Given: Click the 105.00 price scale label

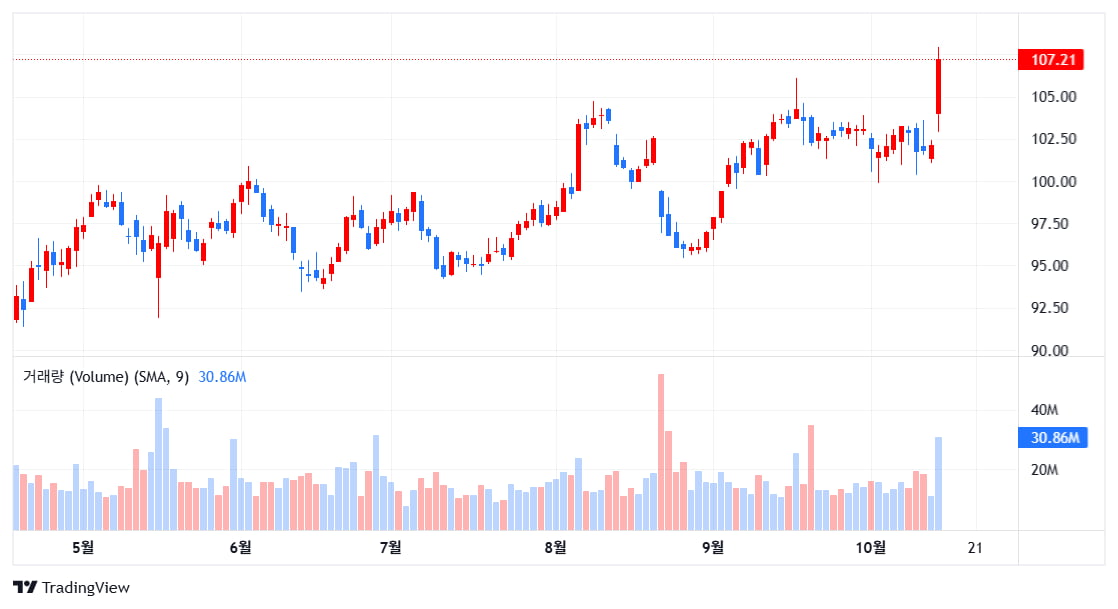Looking at the screenshot, I should pyautogui.click(x=1054, y=97).
